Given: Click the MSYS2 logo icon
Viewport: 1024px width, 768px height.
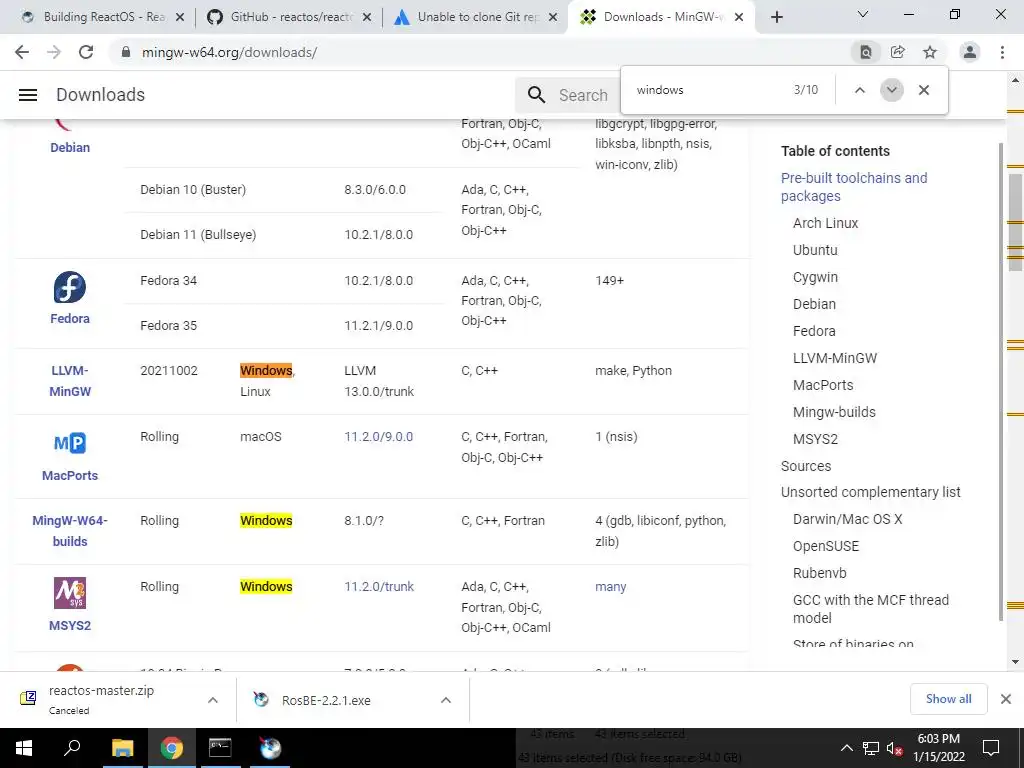Looking at the screenshot, I should pyautogui.click(x=70, y=593).
